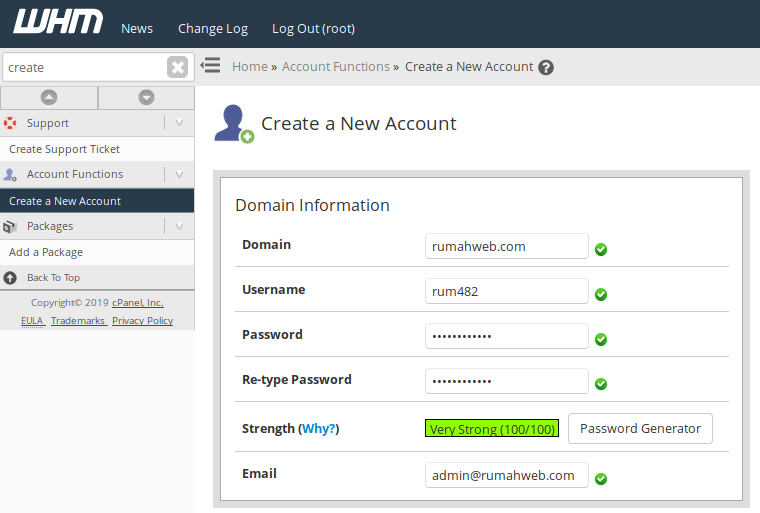
Task: Open the Why? strength link
Action: point(318,429)
